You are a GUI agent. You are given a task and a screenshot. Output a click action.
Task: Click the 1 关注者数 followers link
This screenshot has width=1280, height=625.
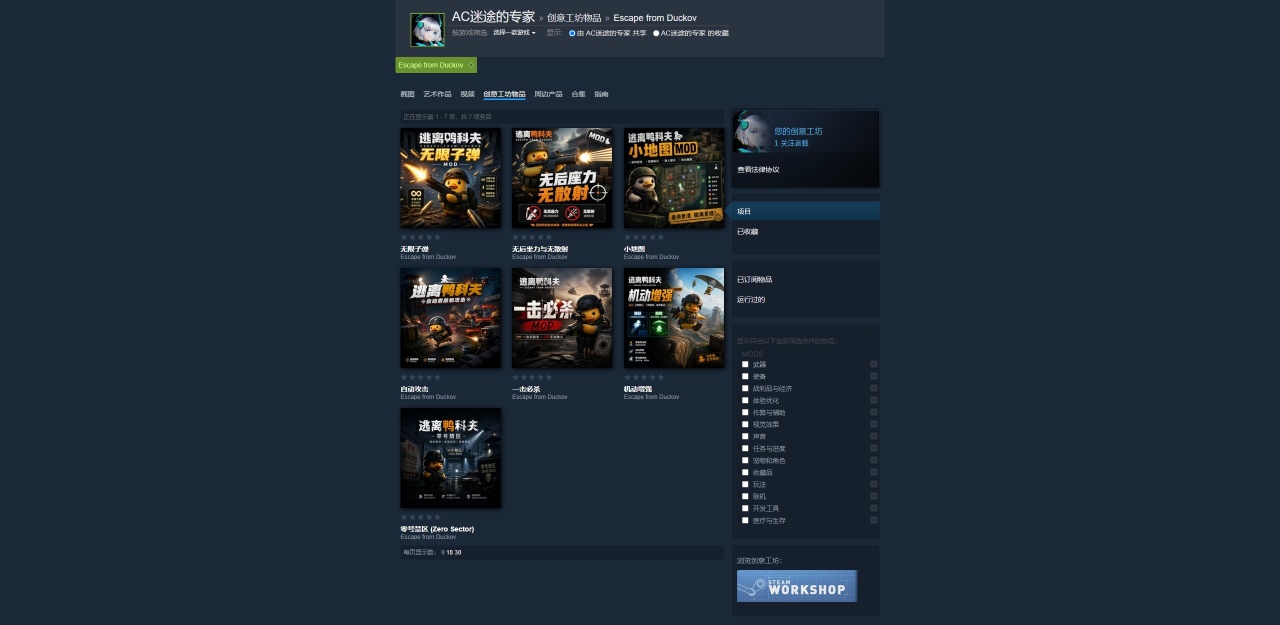(791, 143)
